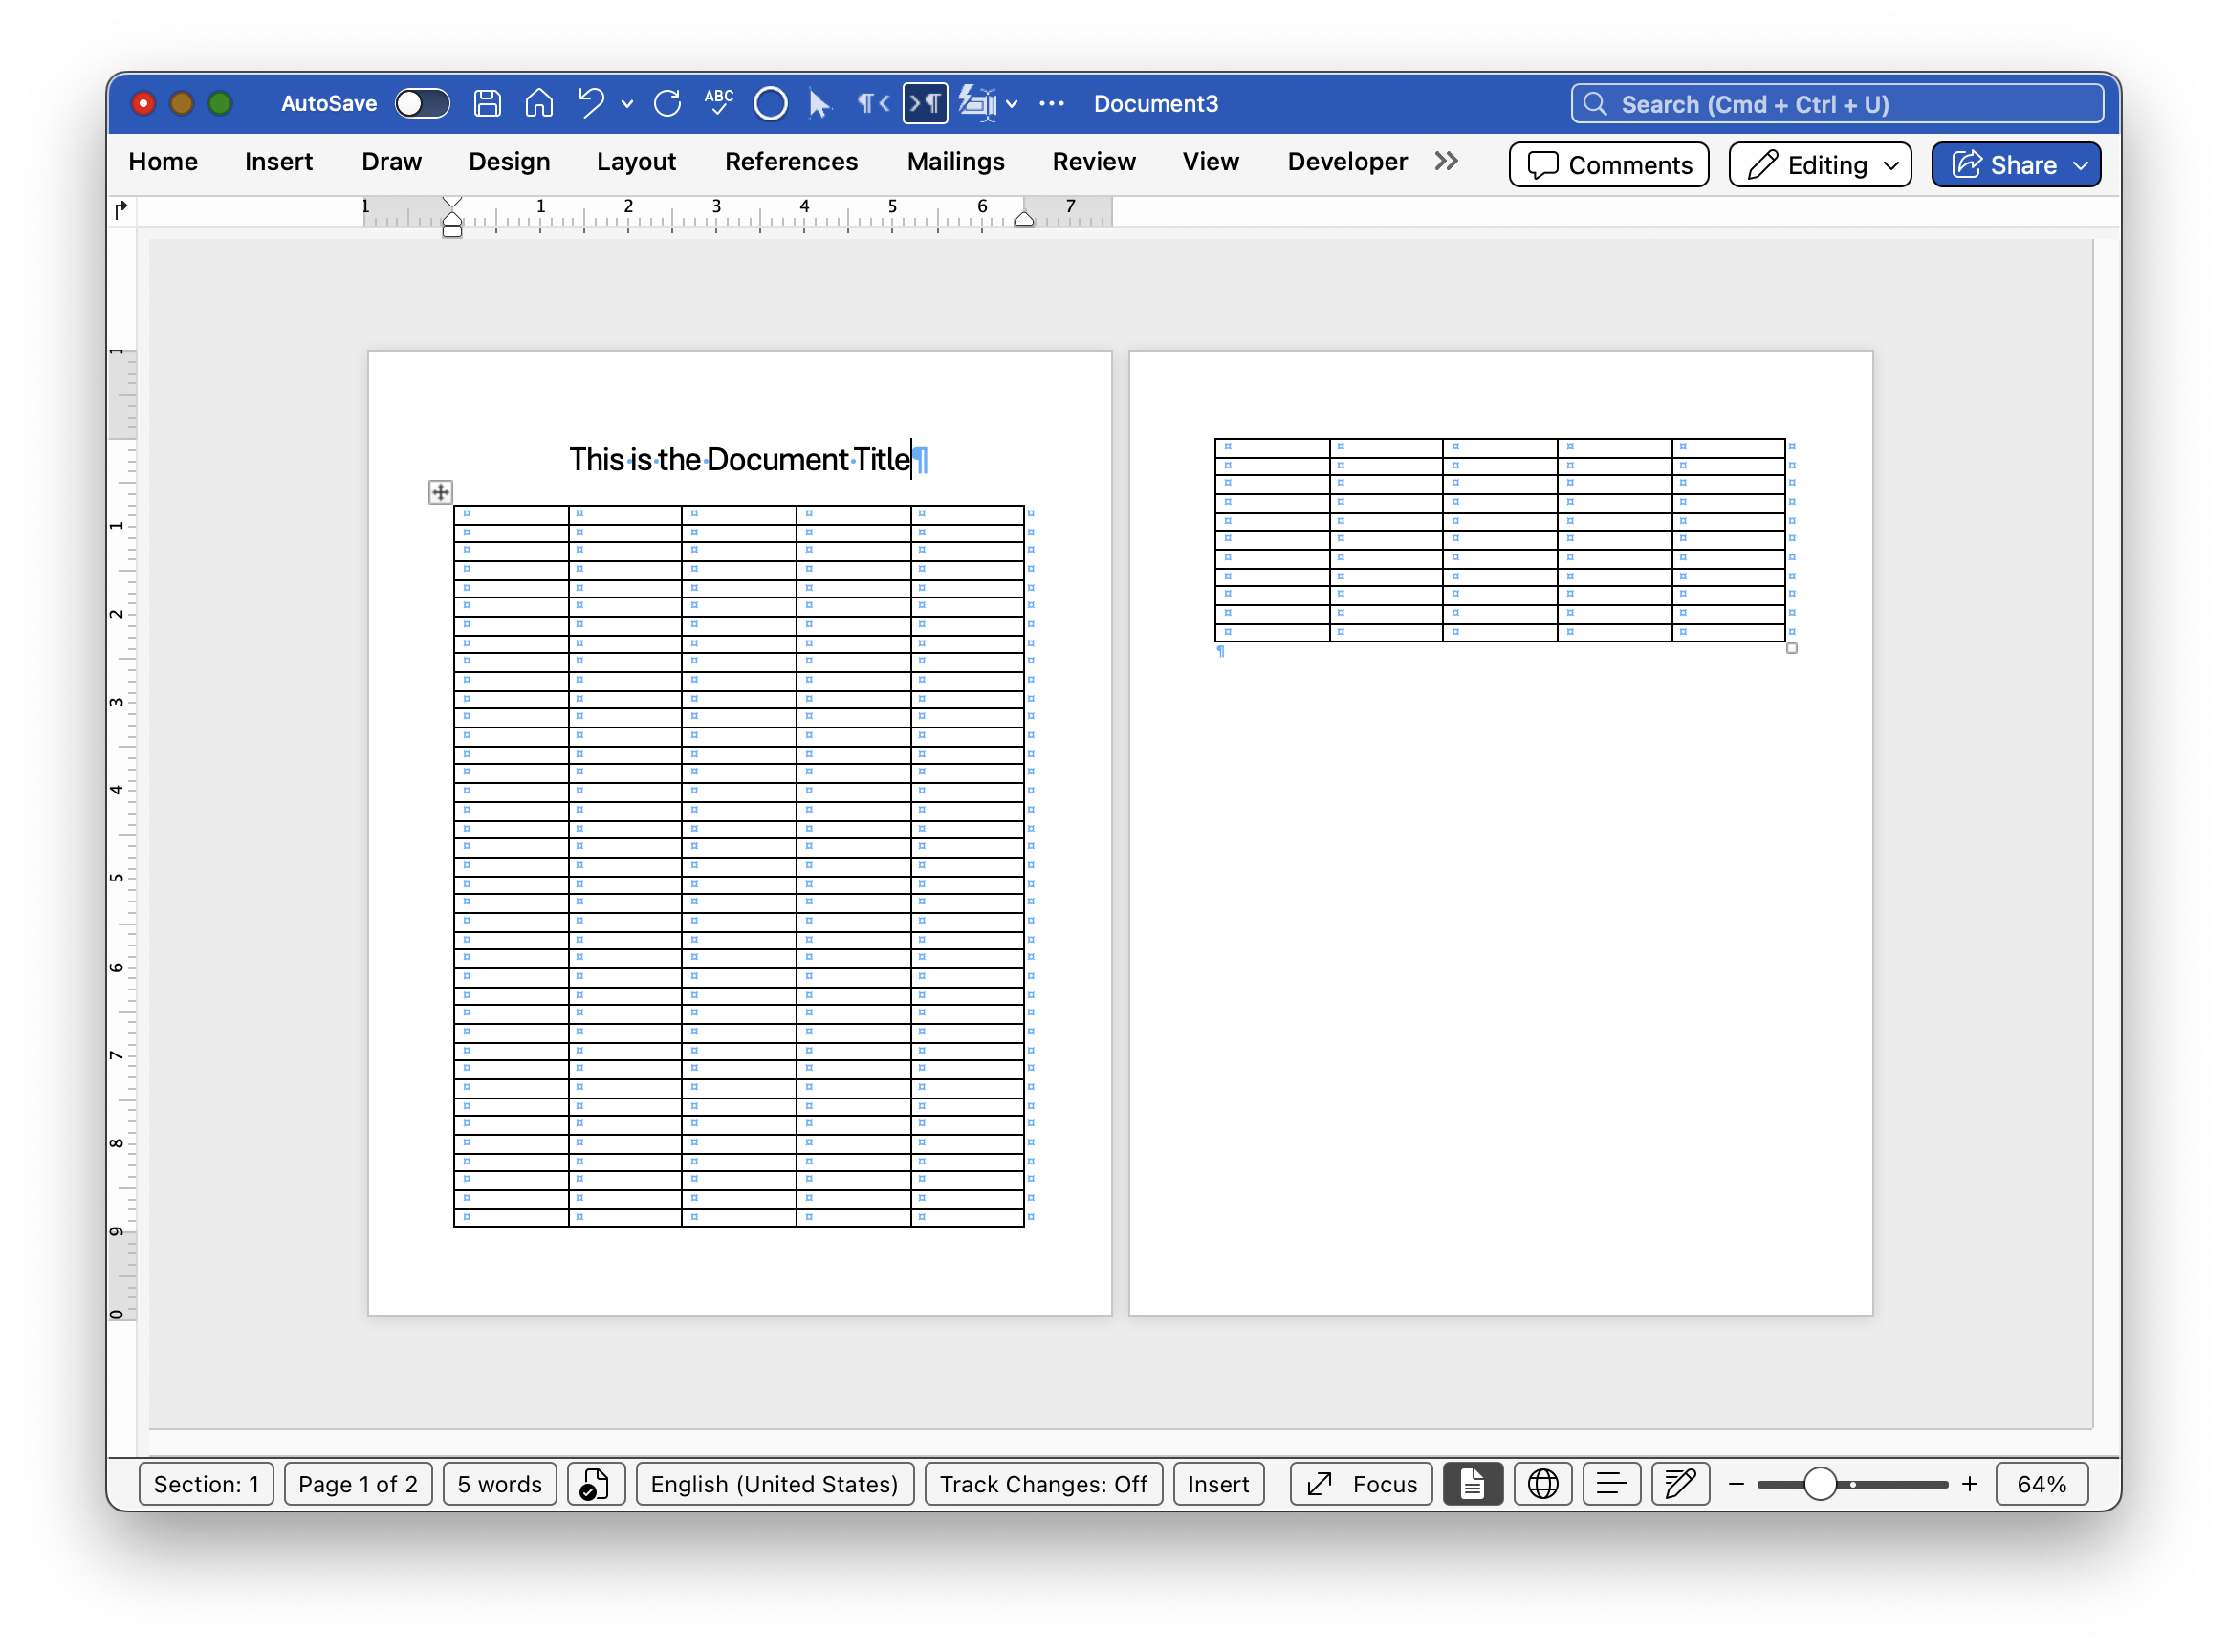The width and height of the screenshot is (2228, 1652).
Task: Switch to Outline view icon
Action: pyautogui.click(x=1611, y=1484)
